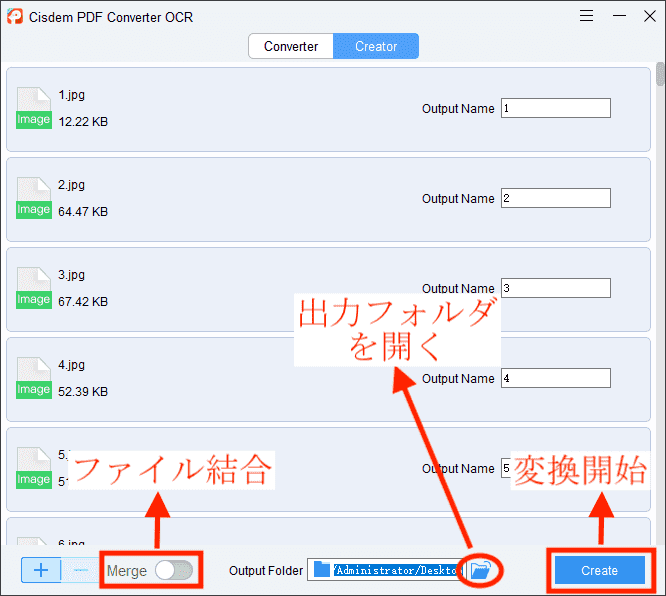Edit Output Name field for 4.jpg
This screenshot has width=666, height=596.
tap(556, 379)
